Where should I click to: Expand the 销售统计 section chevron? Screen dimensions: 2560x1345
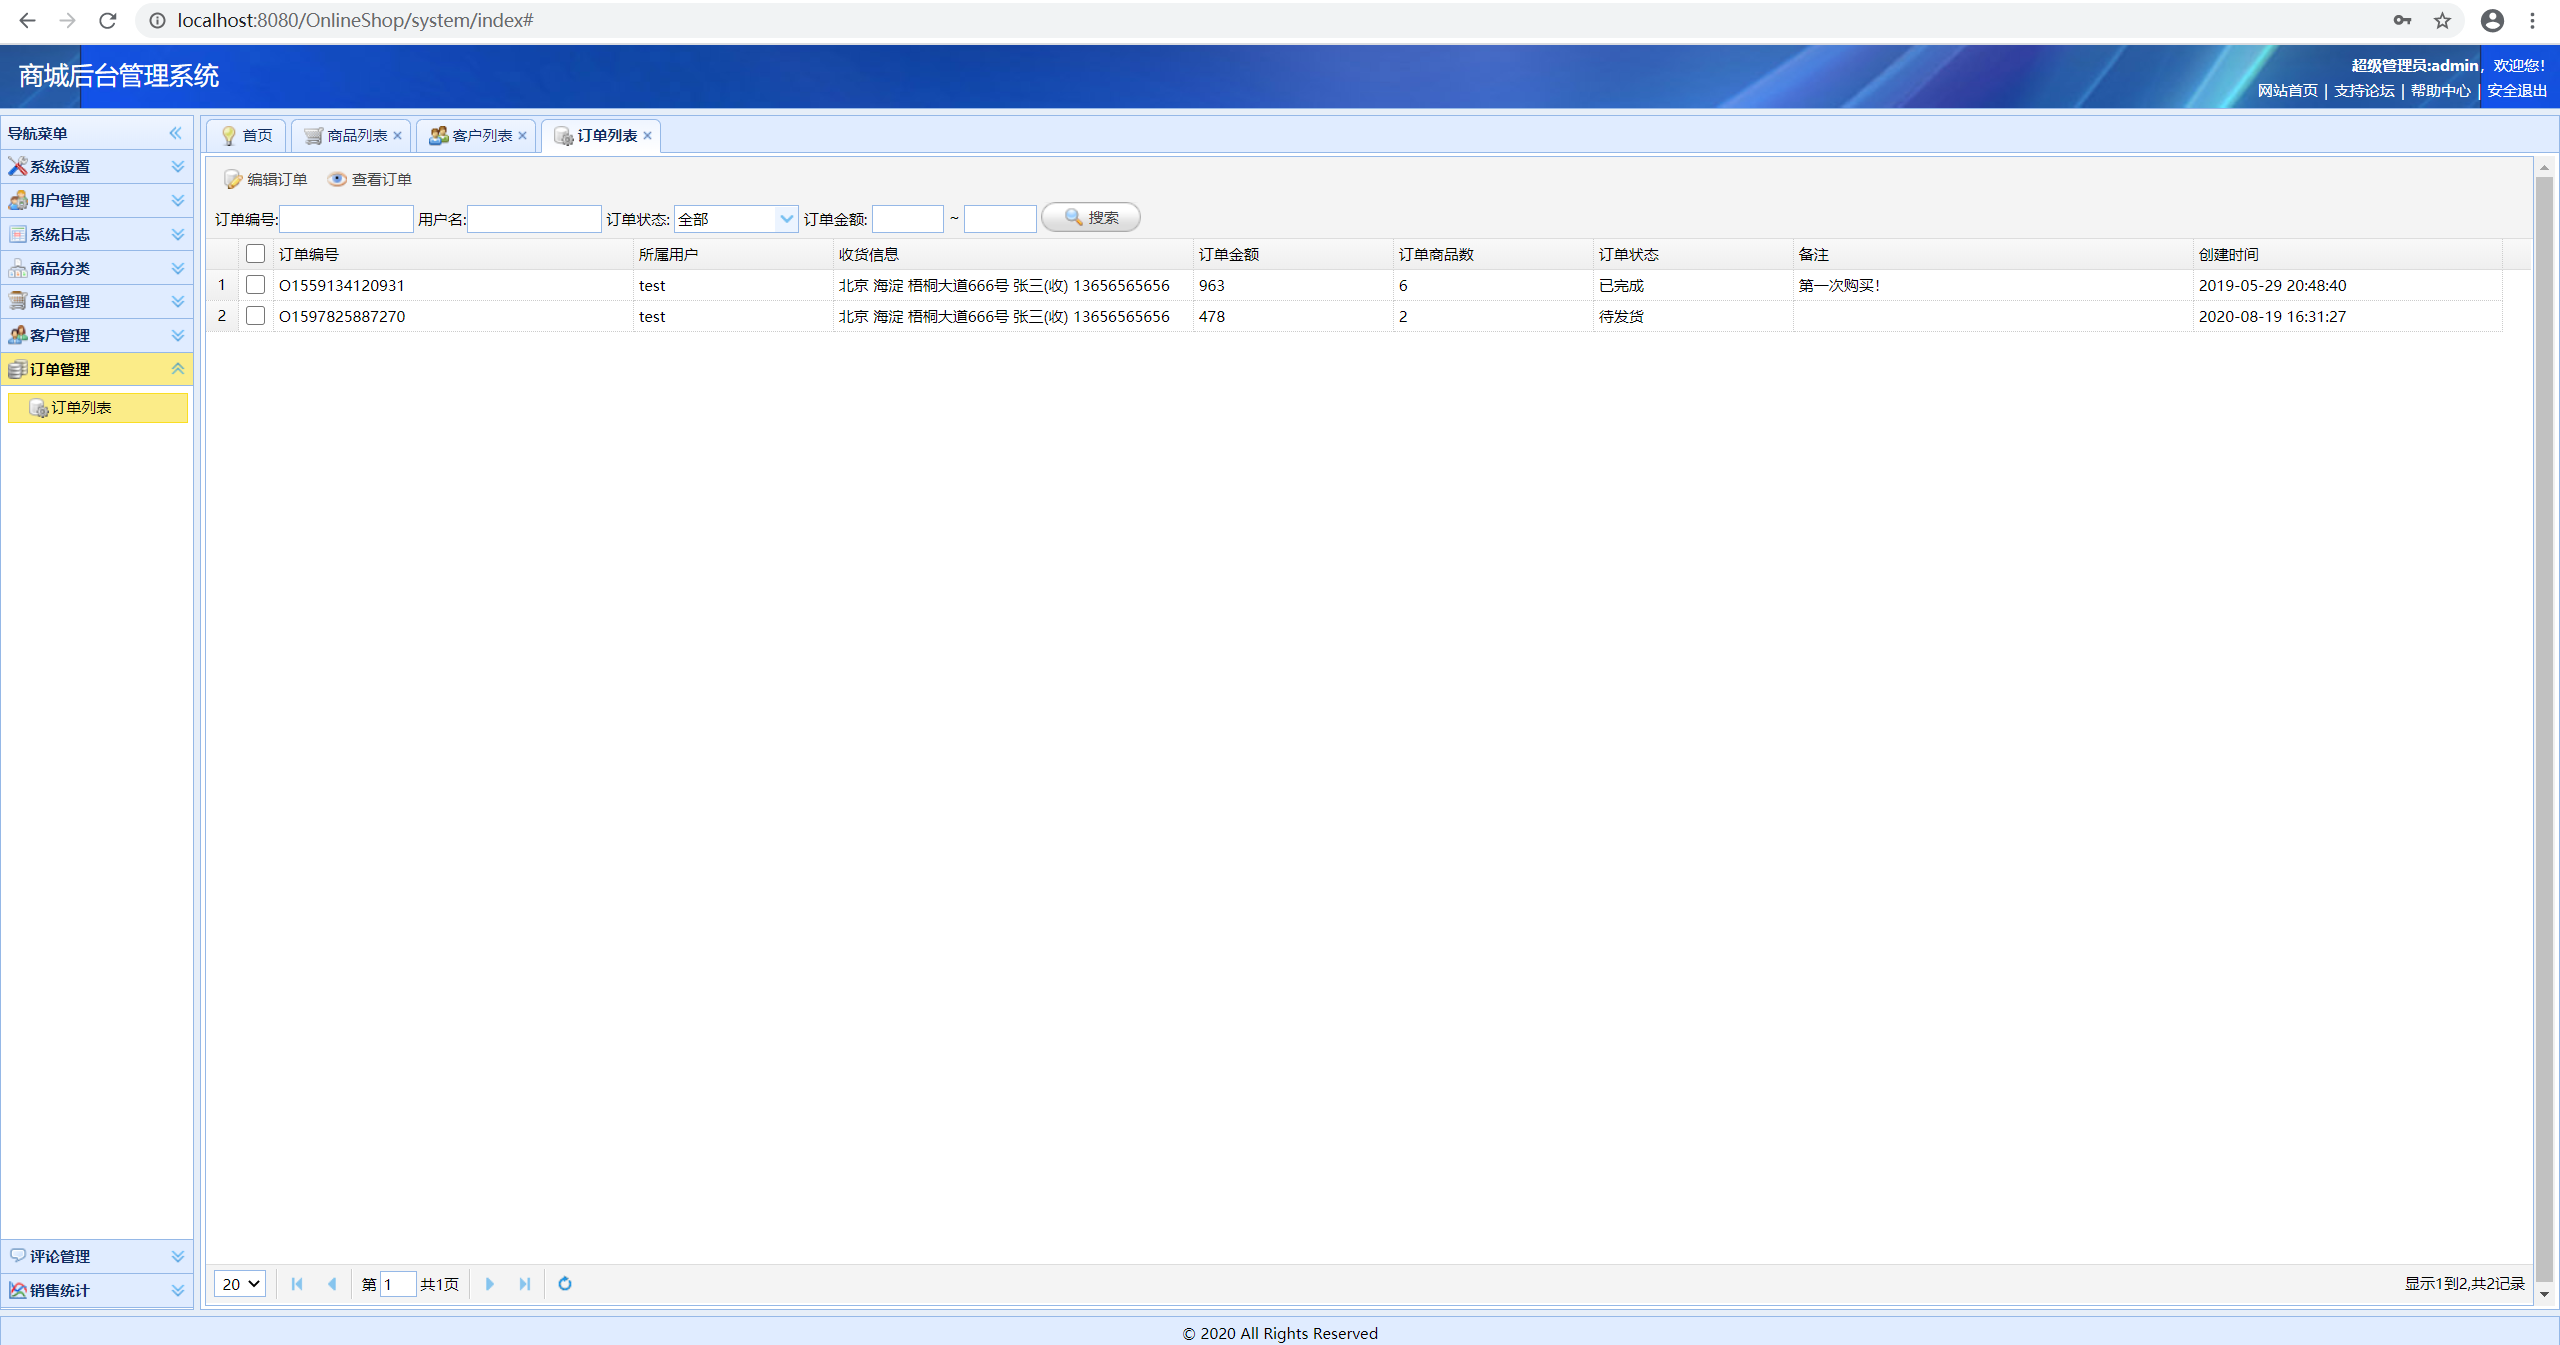point(178,1290)
